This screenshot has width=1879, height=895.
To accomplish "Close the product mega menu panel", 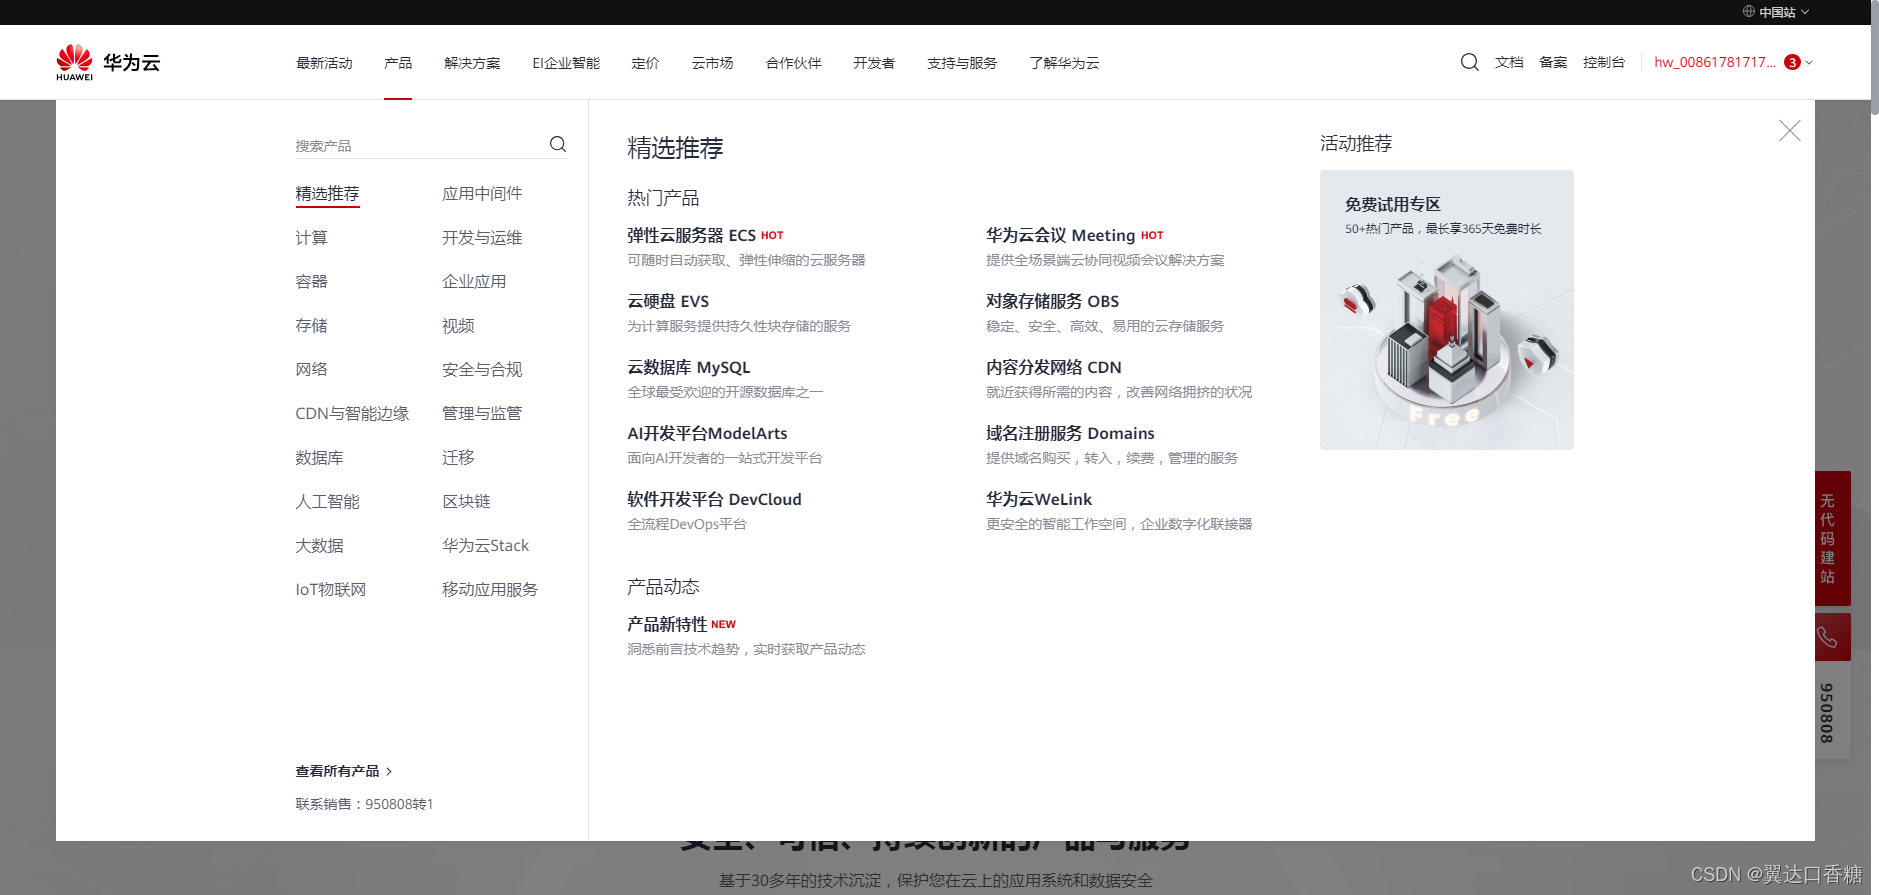I will point(1789,131).
